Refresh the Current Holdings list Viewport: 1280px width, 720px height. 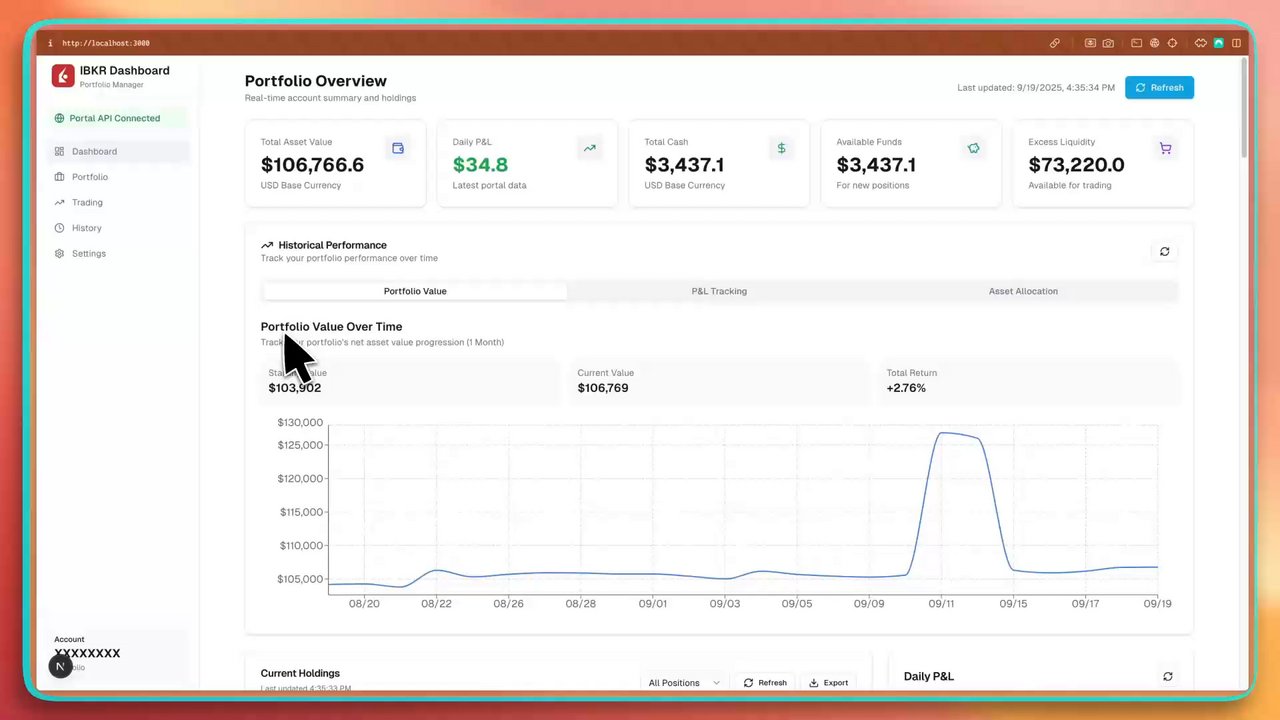[765, 683]
